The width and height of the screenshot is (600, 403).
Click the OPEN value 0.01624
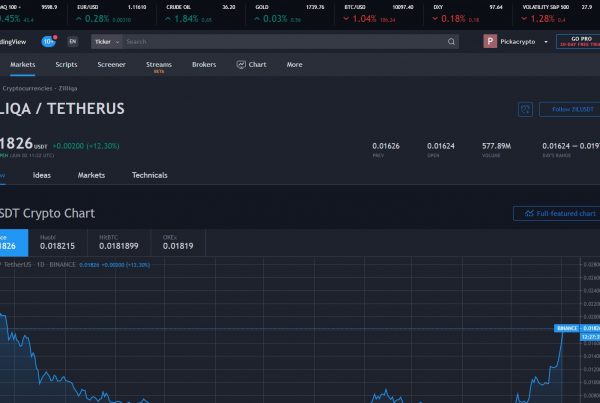[x=441, y=146]
